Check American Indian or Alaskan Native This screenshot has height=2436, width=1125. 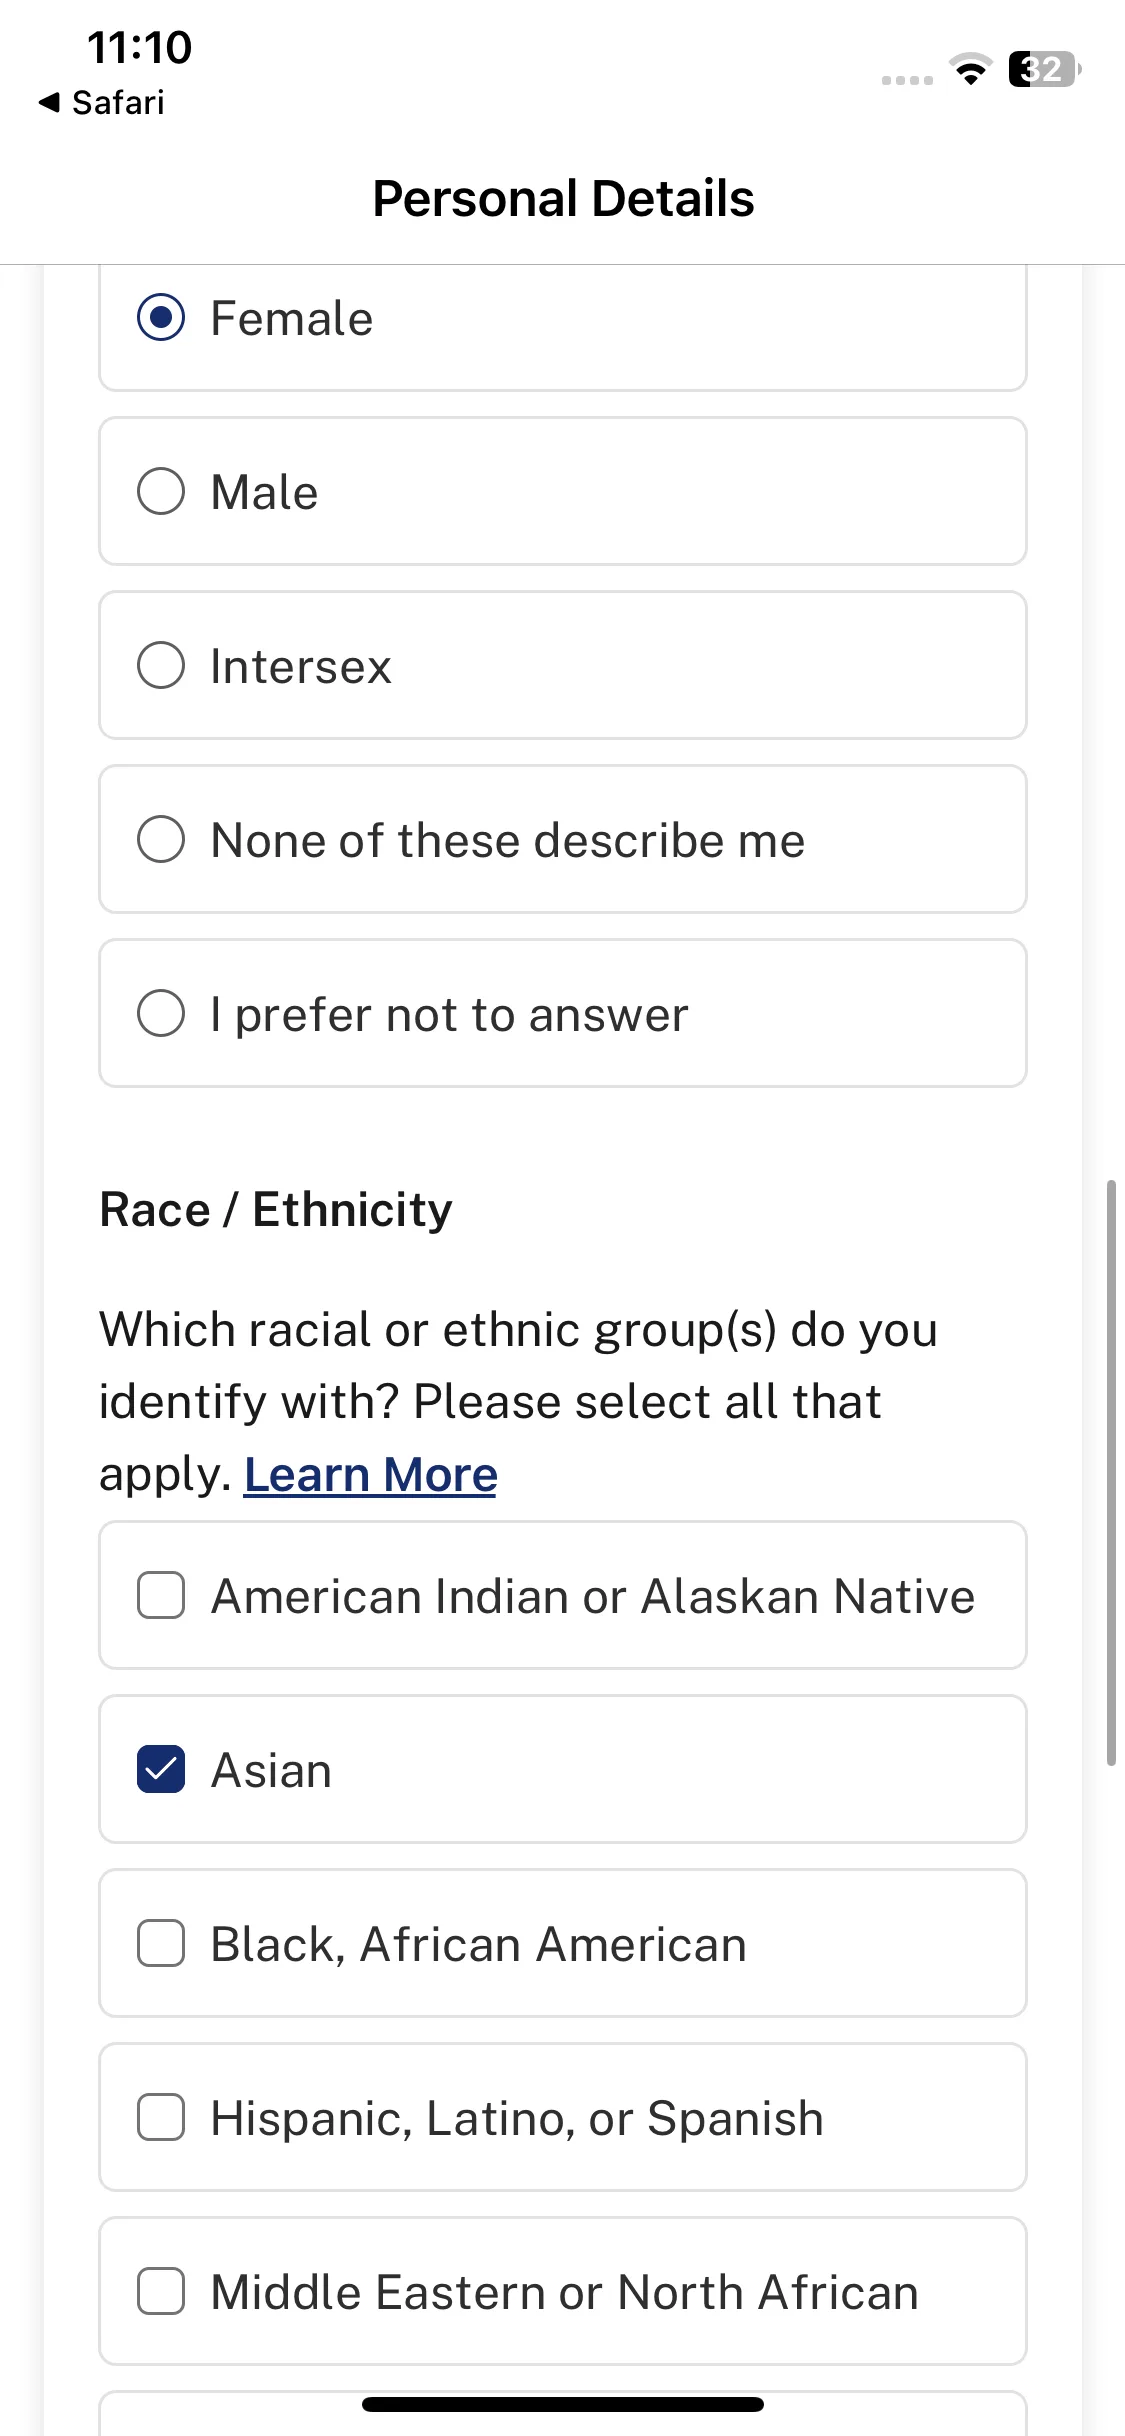coord(562,1595)
